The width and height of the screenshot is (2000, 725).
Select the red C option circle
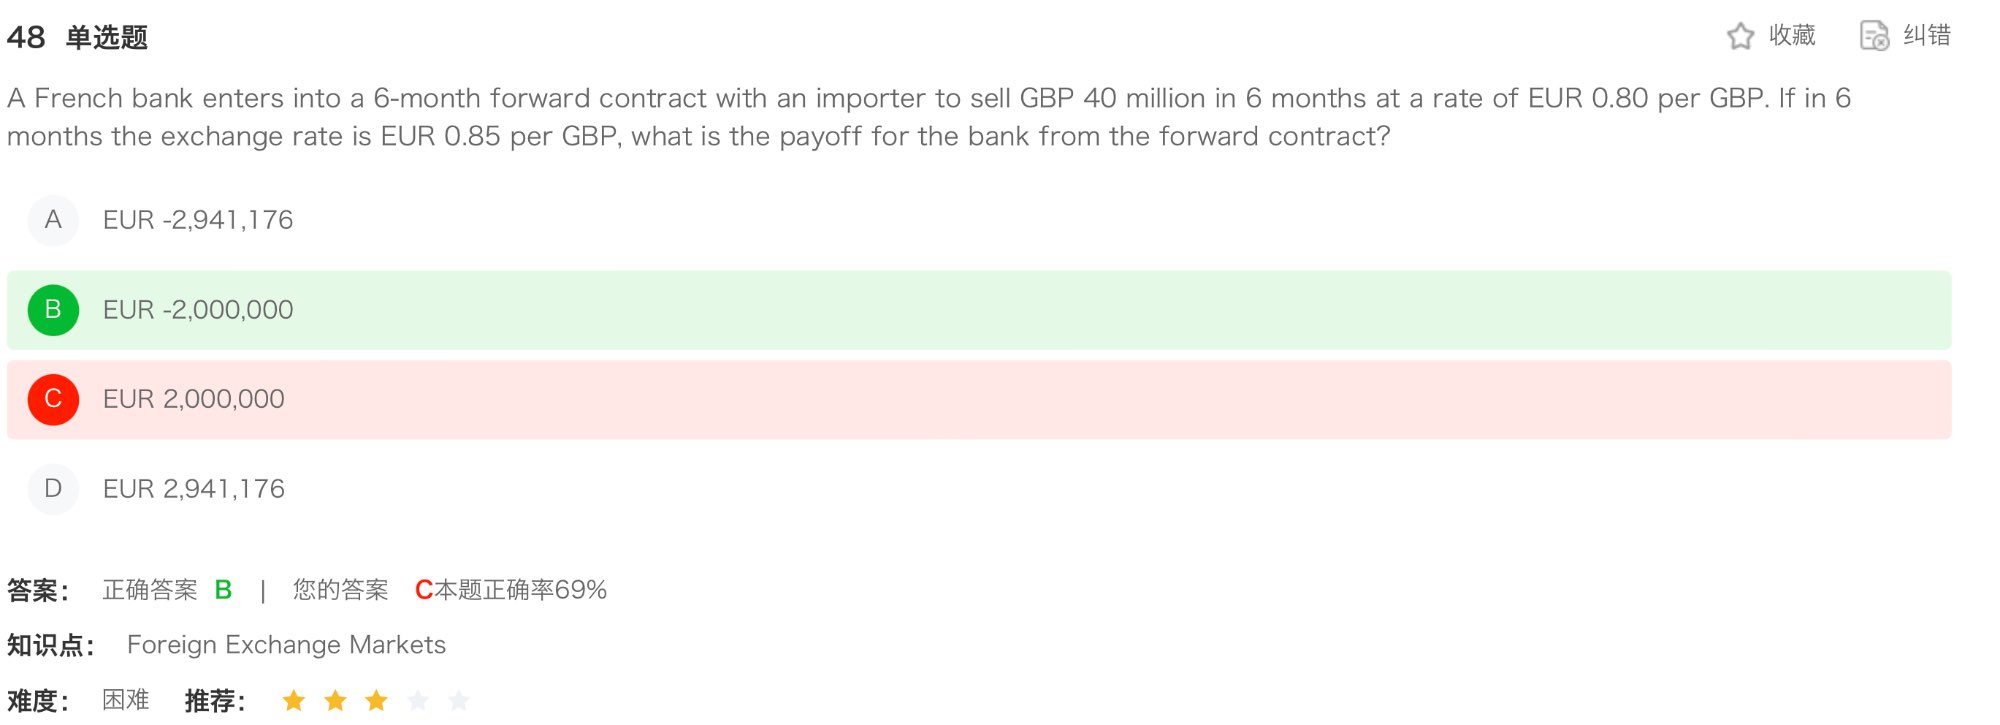(x=53, y=399)
